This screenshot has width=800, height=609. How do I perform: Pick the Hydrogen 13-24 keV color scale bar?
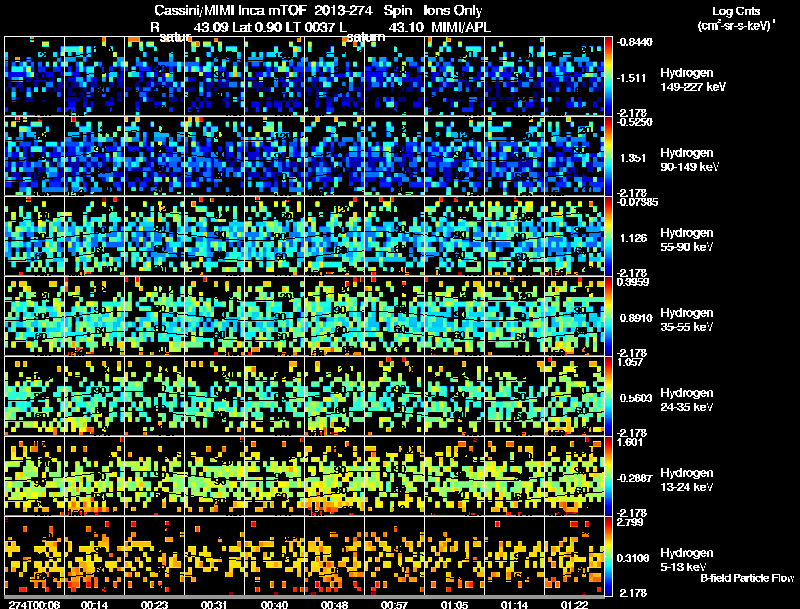point(609,476)
